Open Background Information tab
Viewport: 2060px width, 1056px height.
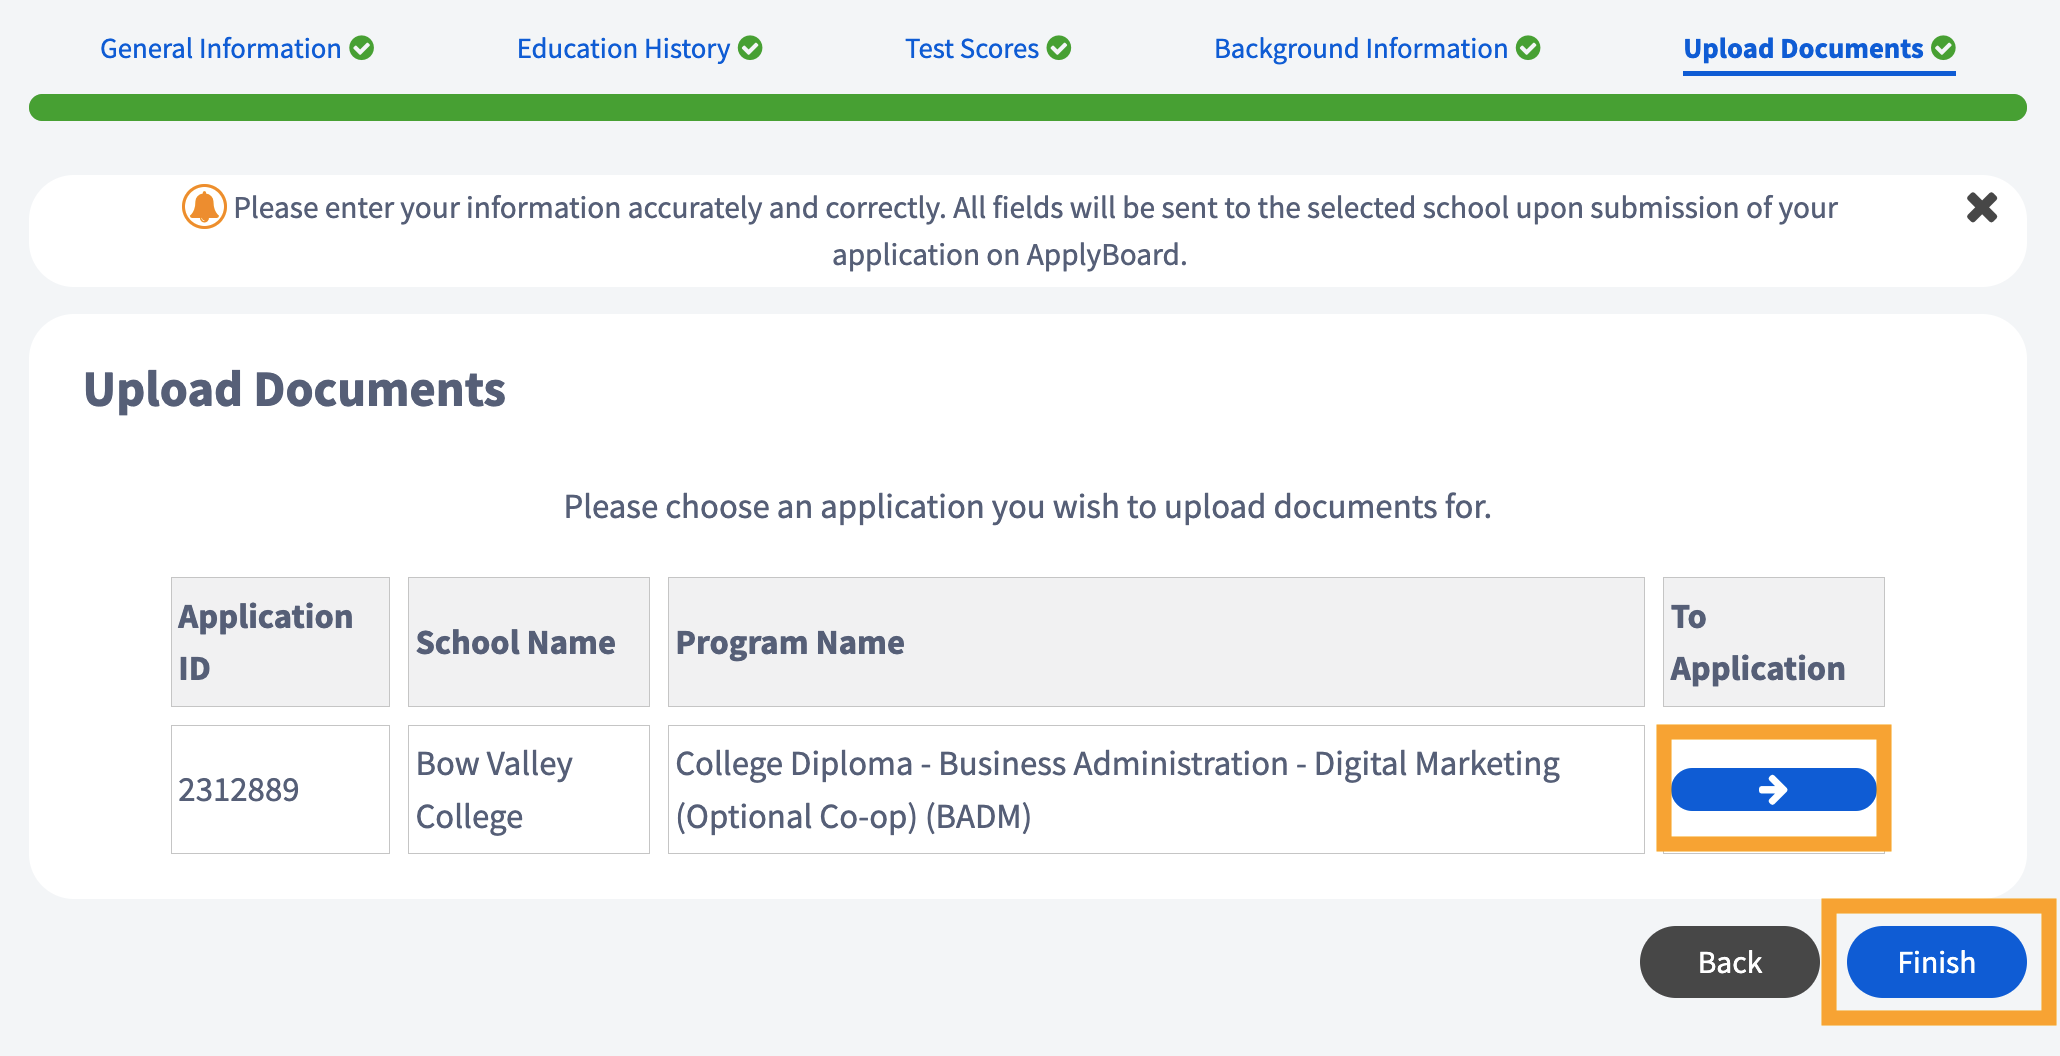pos(1377,48)
